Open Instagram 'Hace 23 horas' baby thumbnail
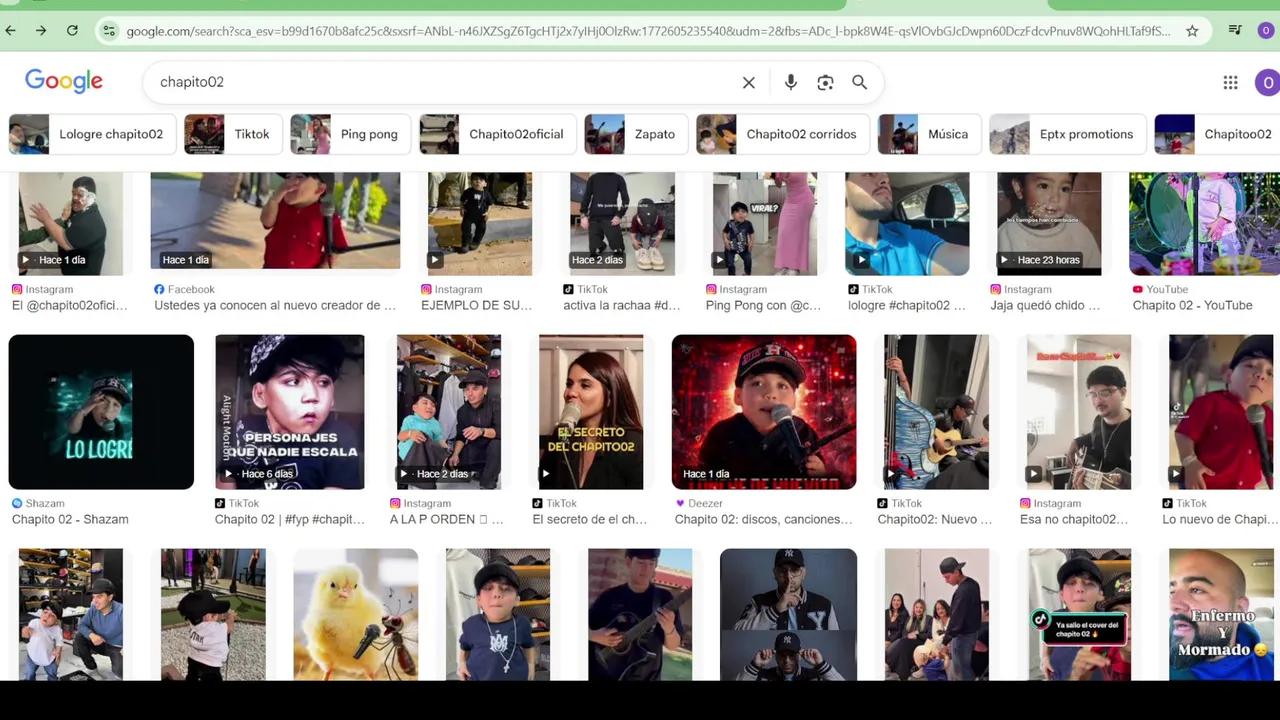This screenshot has height=720, width=1280. [1049, 222]
